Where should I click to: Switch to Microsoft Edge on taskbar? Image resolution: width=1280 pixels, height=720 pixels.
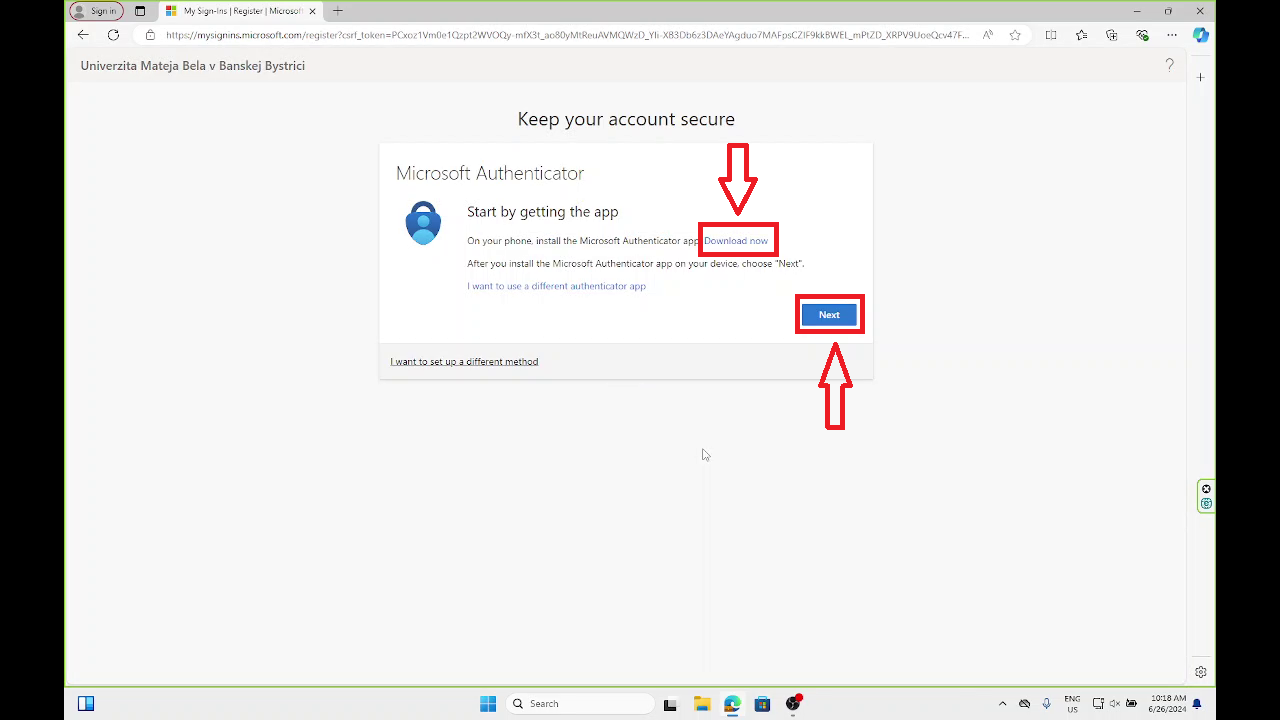point(732,704)
